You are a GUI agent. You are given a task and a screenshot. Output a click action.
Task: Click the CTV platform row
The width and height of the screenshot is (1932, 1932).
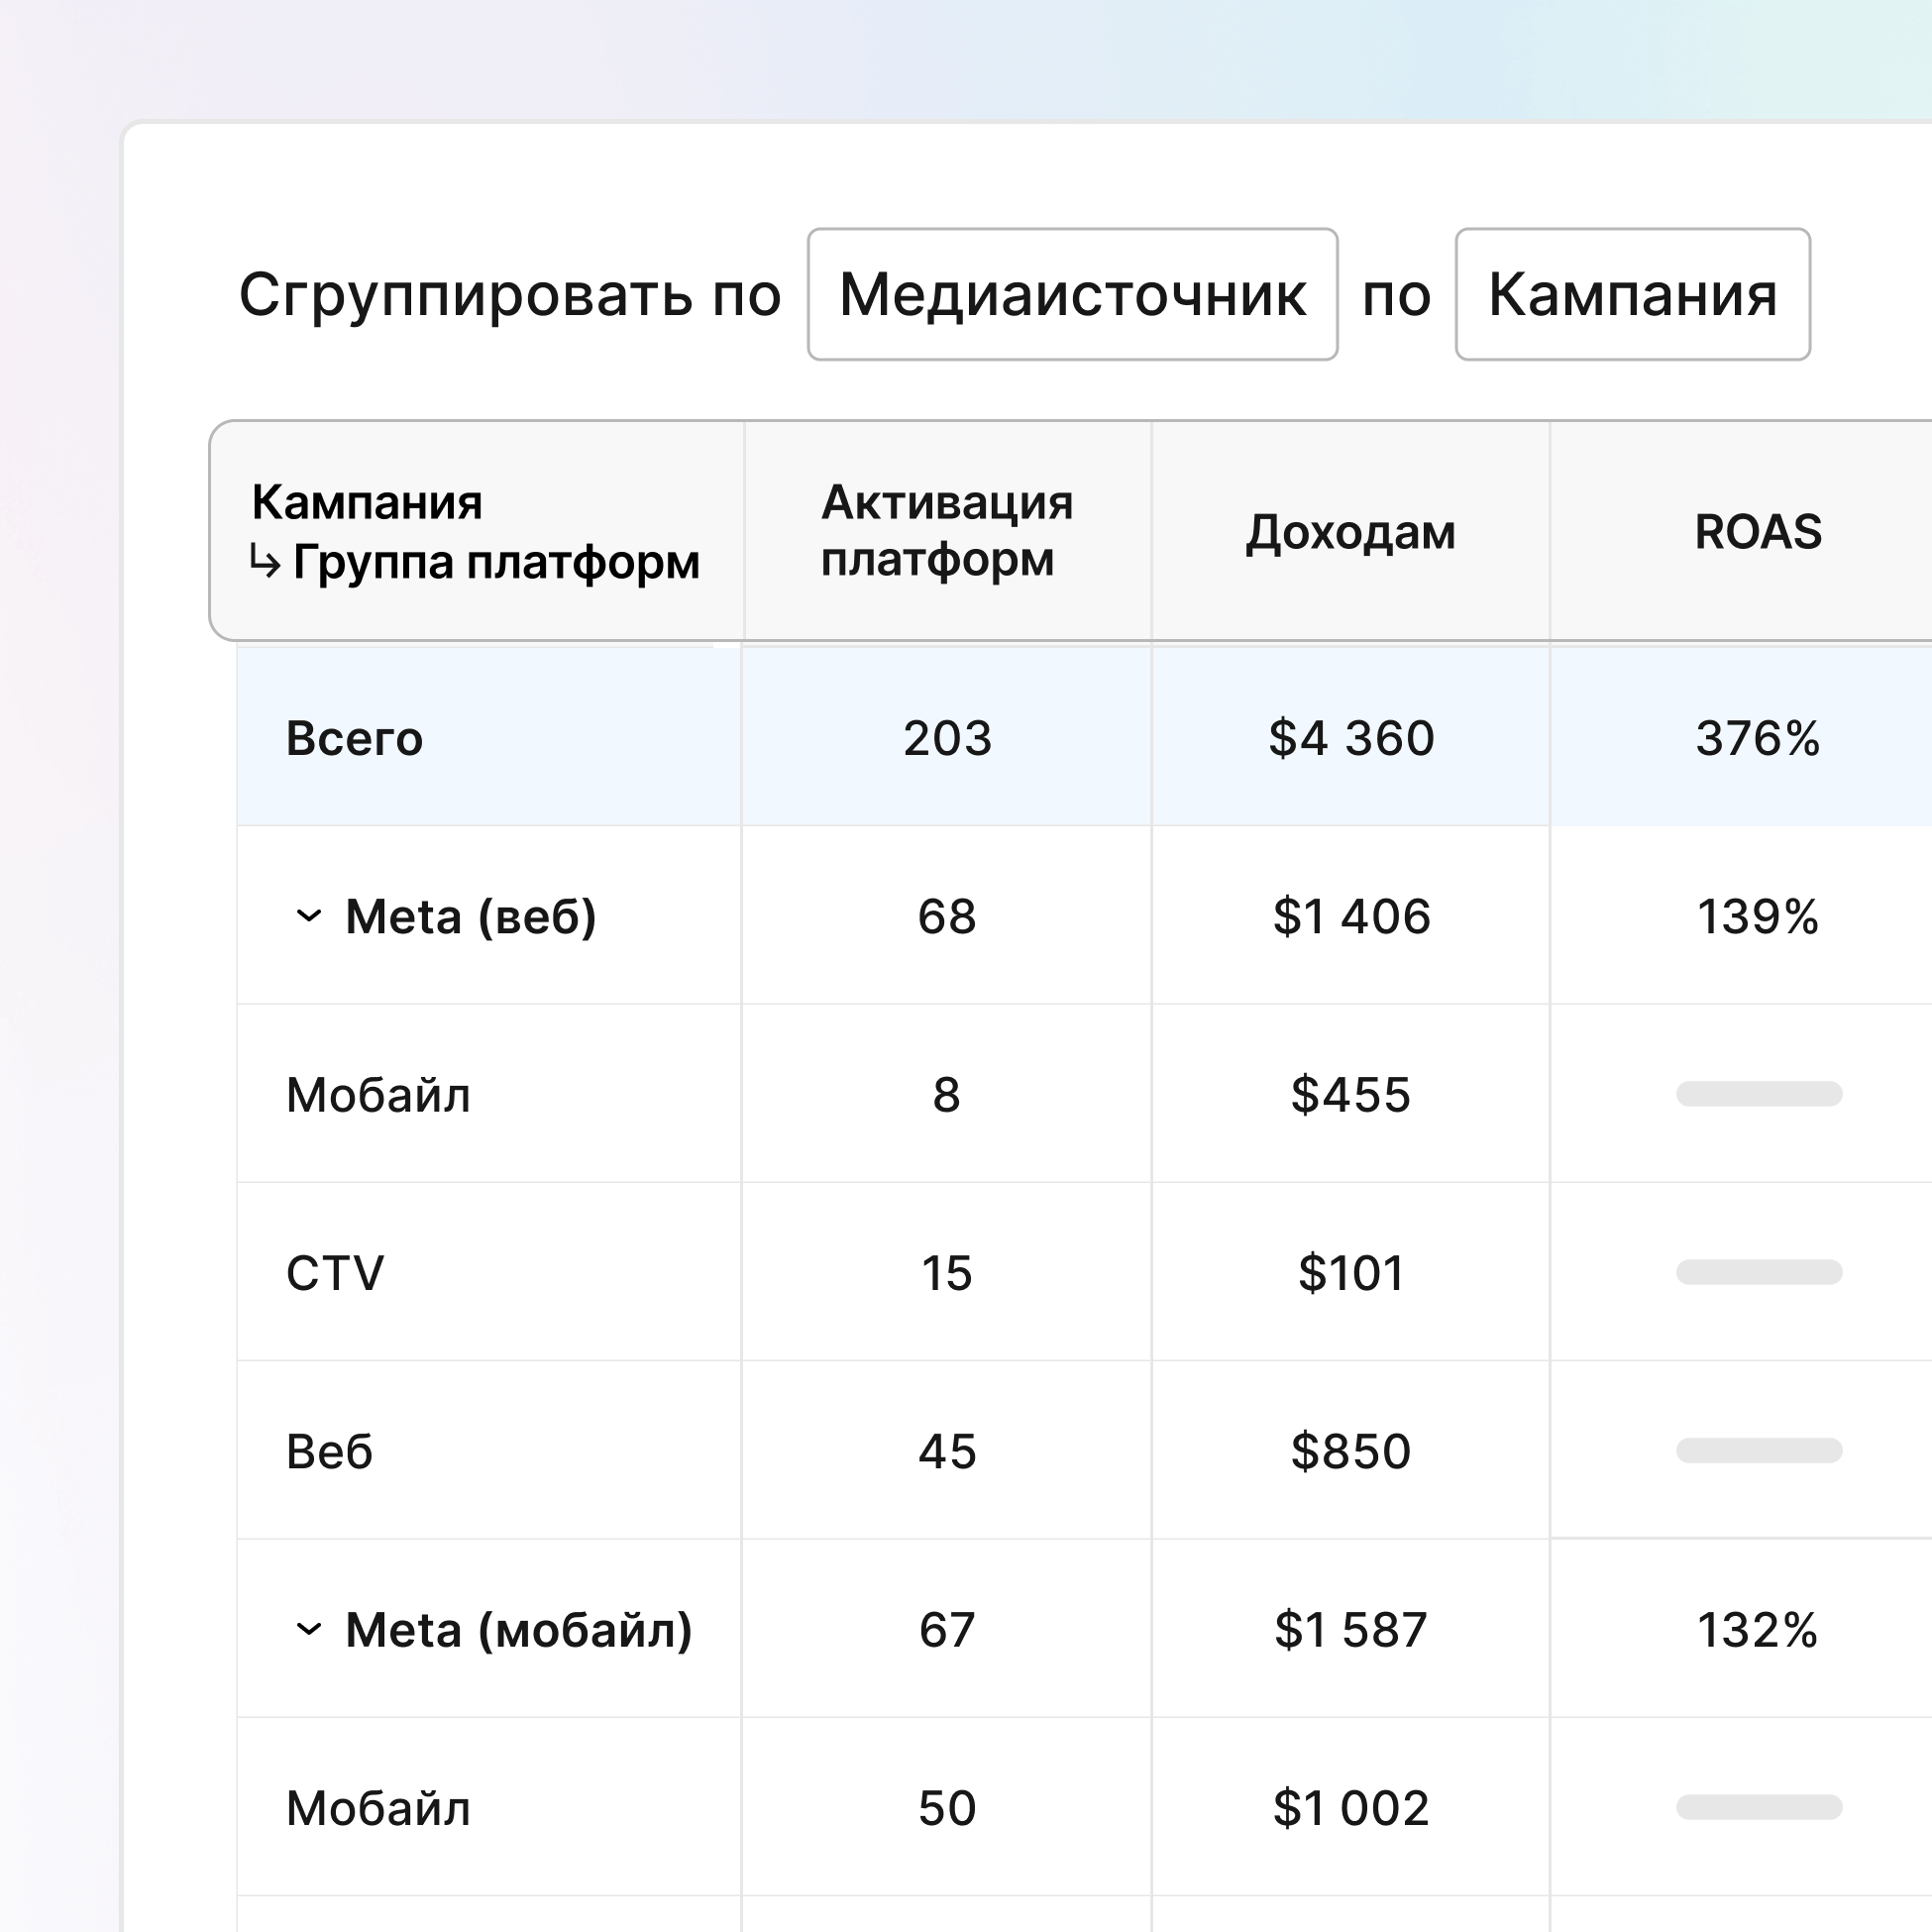[x=335, y=1273]
